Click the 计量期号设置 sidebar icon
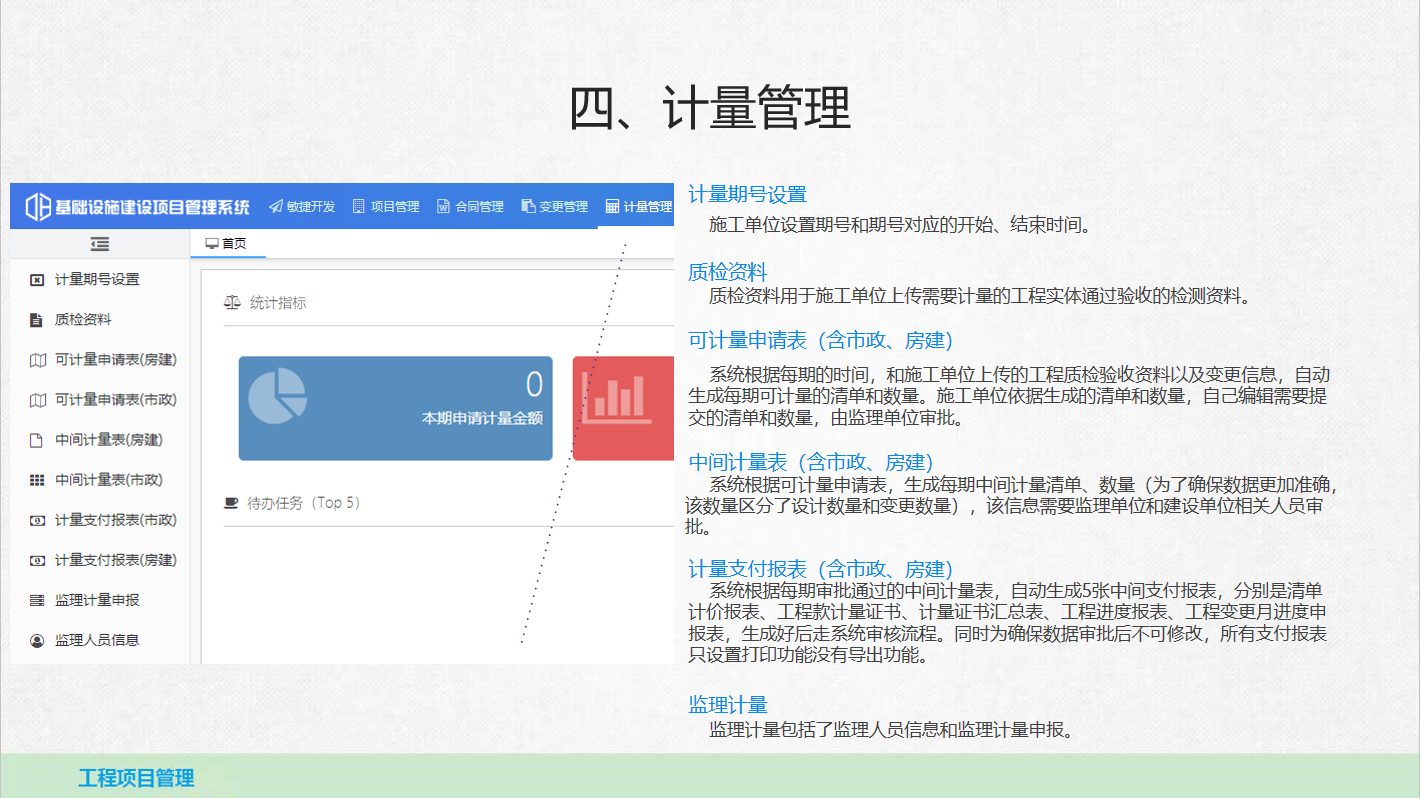1420x798 pixels. click(37, 280)
